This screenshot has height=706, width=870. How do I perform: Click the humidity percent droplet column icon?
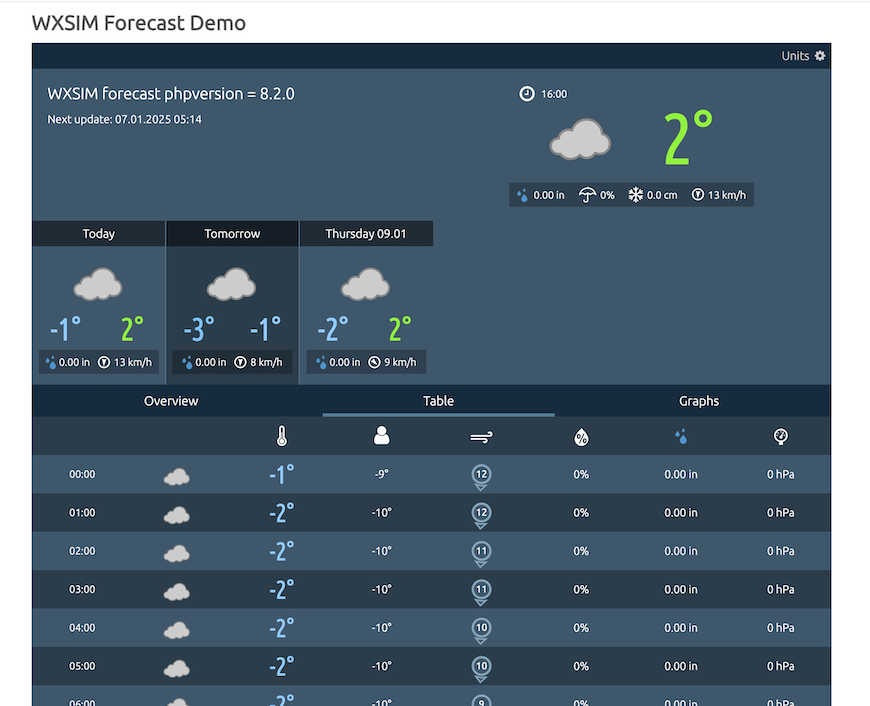click(x=581, y=437)
